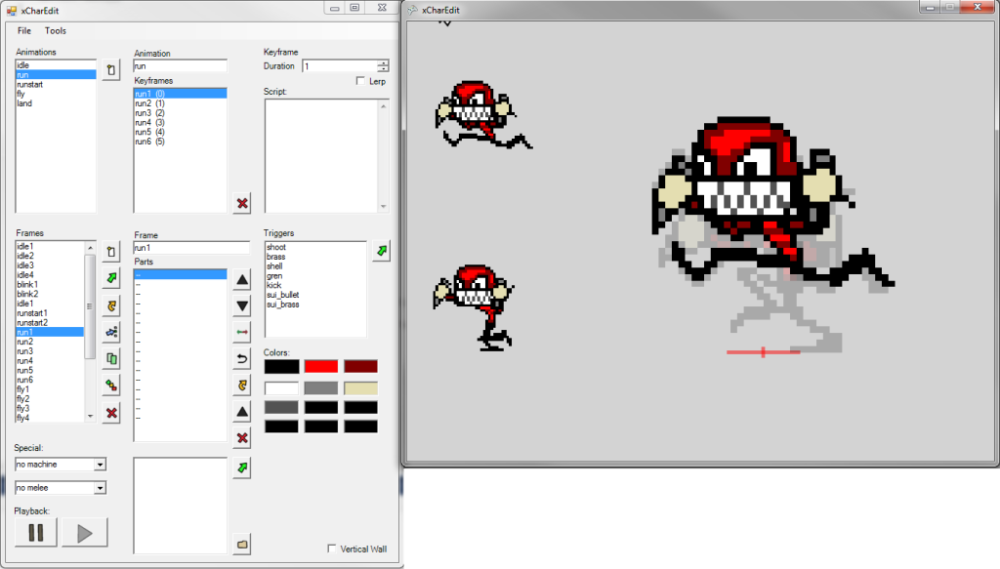Expand the 'no machine' dropdown
The height and width of the screenshot is (569, 1000).
click(100, 465)
